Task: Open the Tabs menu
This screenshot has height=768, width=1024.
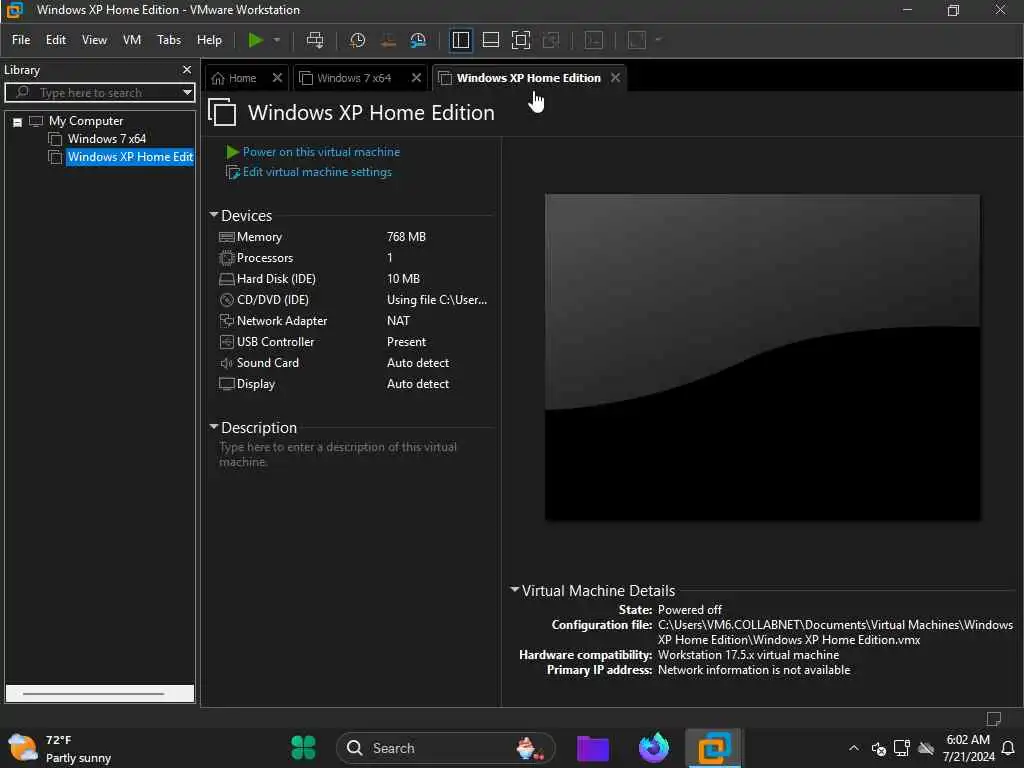Action: tap(168, 40)
